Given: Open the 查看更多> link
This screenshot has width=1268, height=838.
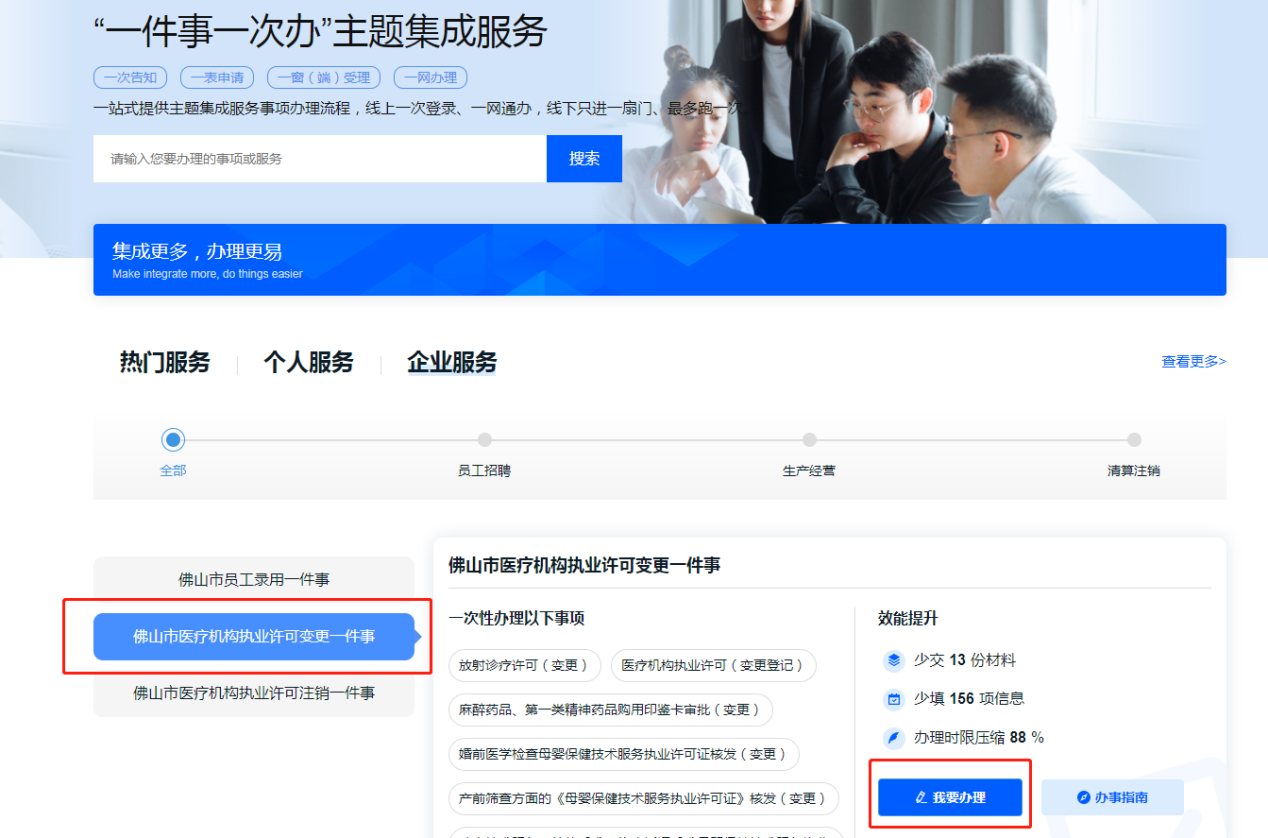Looking at the screenshot, I should point(1193,362).
